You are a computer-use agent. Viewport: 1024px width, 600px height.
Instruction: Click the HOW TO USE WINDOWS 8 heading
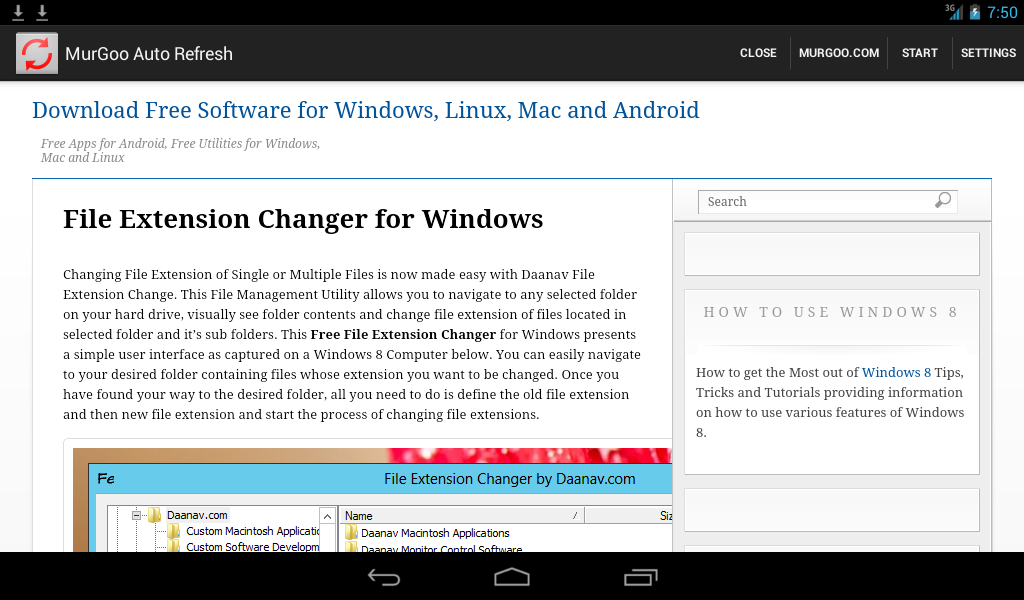[x=831, y=312]
